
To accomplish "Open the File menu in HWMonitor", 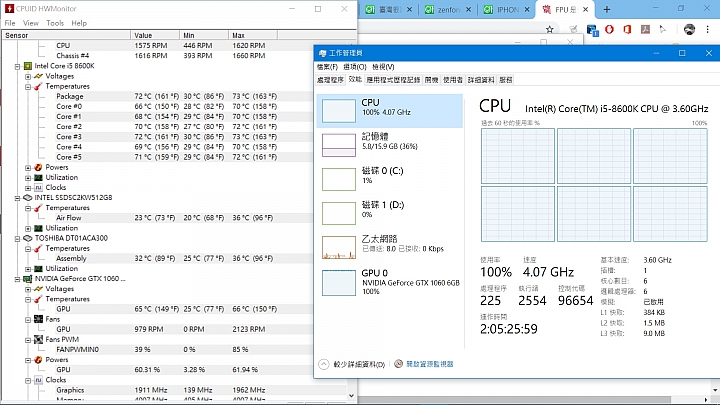I will pos(10,23).
